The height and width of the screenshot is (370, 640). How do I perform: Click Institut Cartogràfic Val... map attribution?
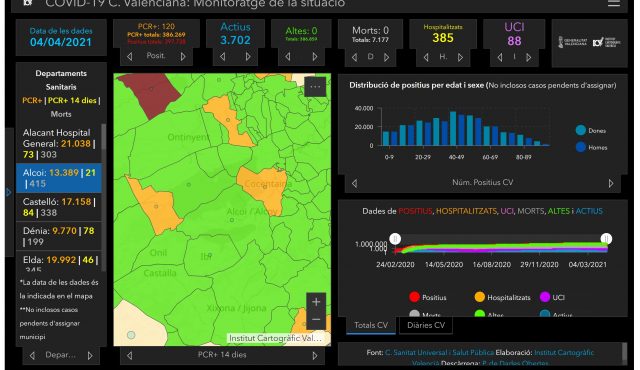tap(276, 338)
